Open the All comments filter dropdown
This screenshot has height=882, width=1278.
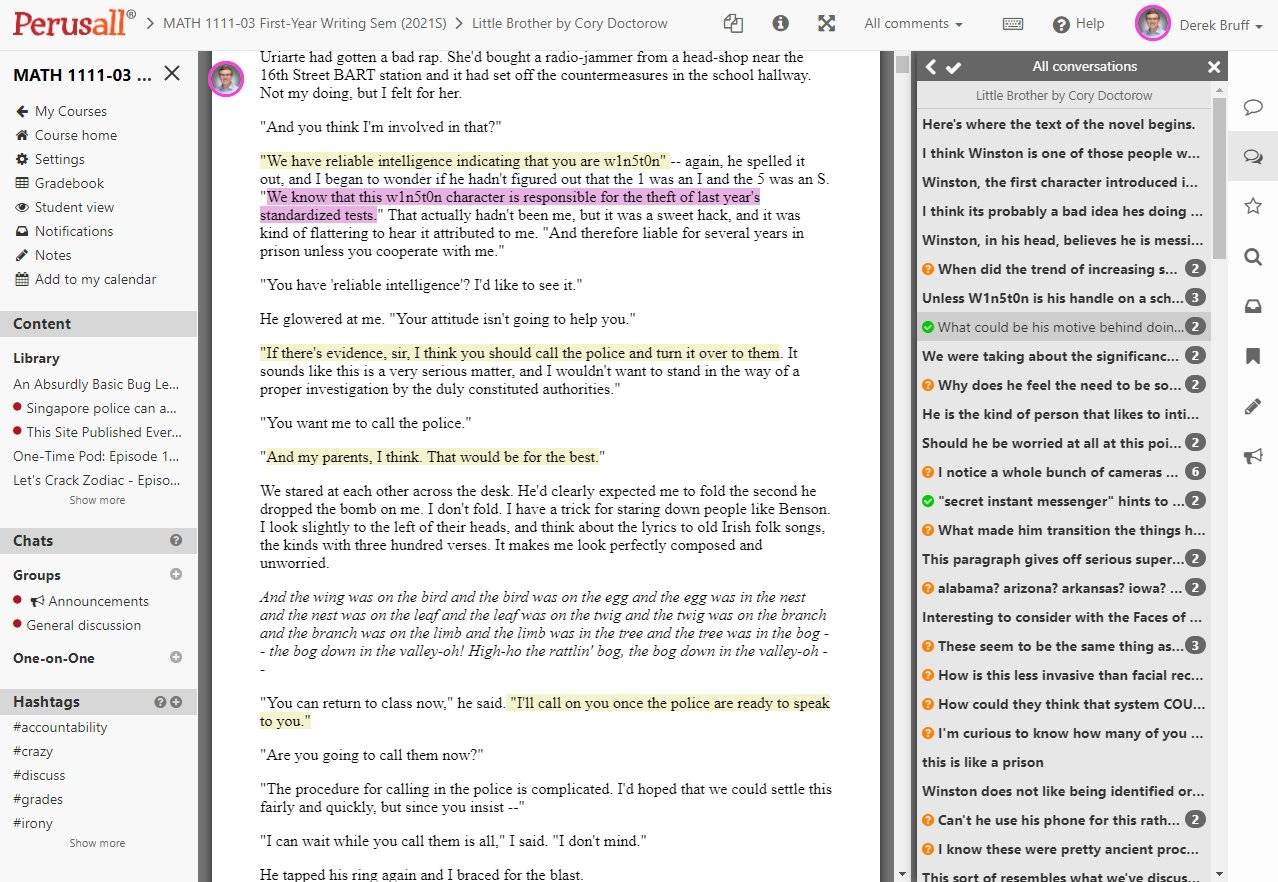coord(913,24)
